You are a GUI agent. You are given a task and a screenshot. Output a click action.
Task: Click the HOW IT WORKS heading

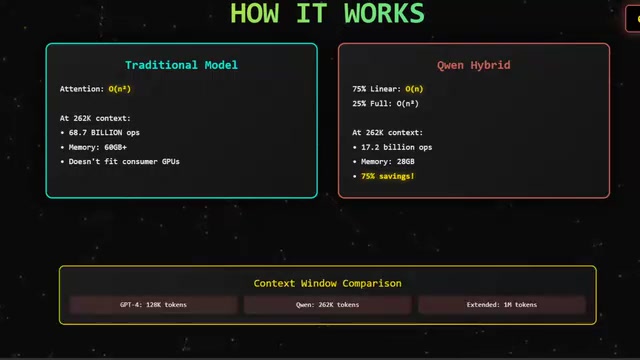tap(327, 13)
